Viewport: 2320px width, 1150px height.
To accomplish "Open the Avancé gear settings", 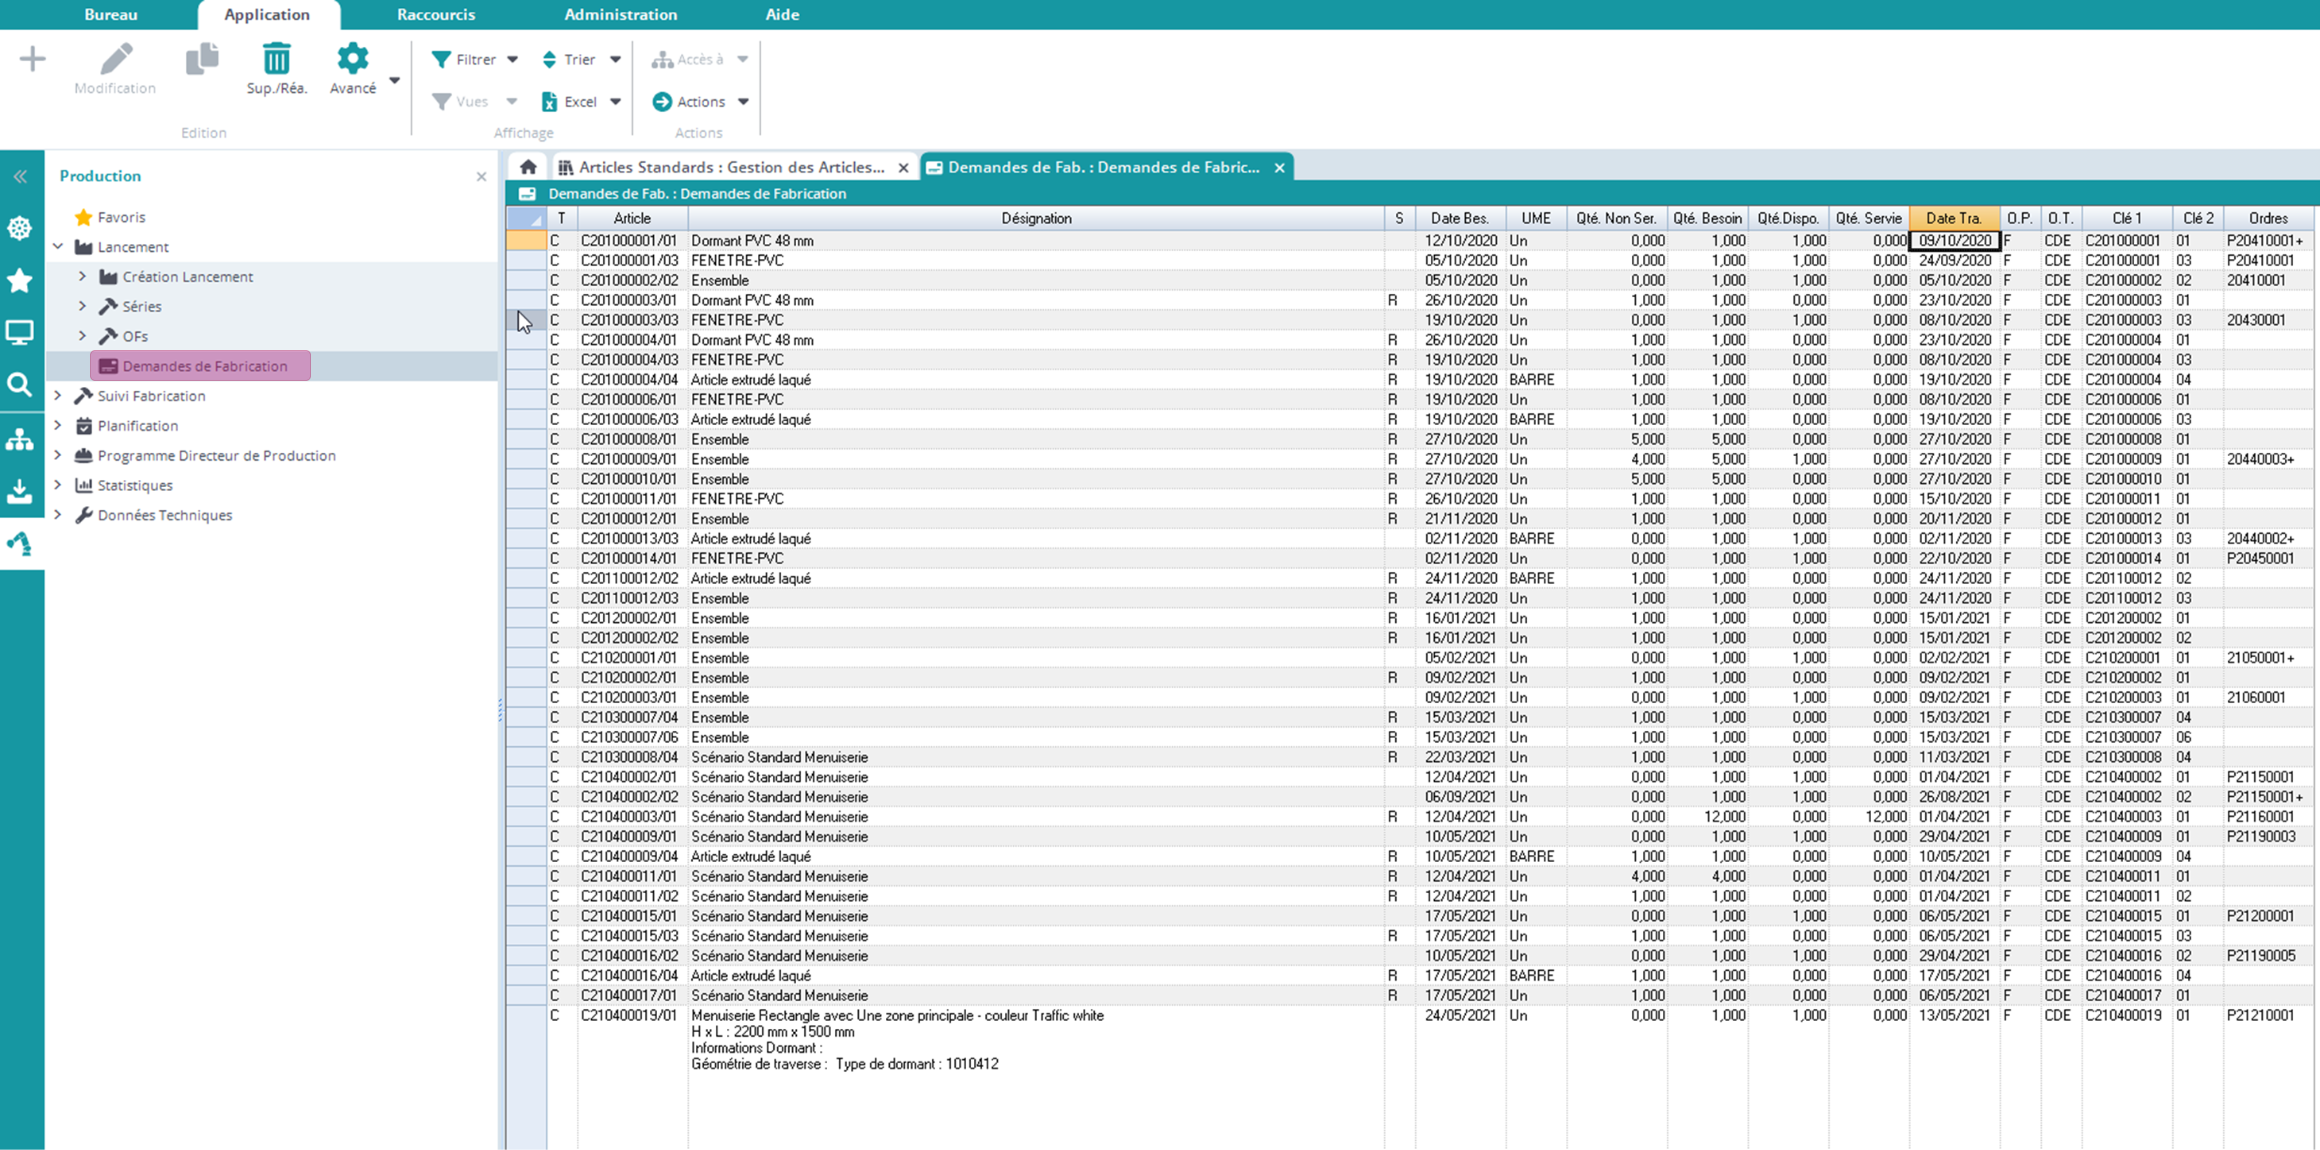I will [x=352, y=60].
